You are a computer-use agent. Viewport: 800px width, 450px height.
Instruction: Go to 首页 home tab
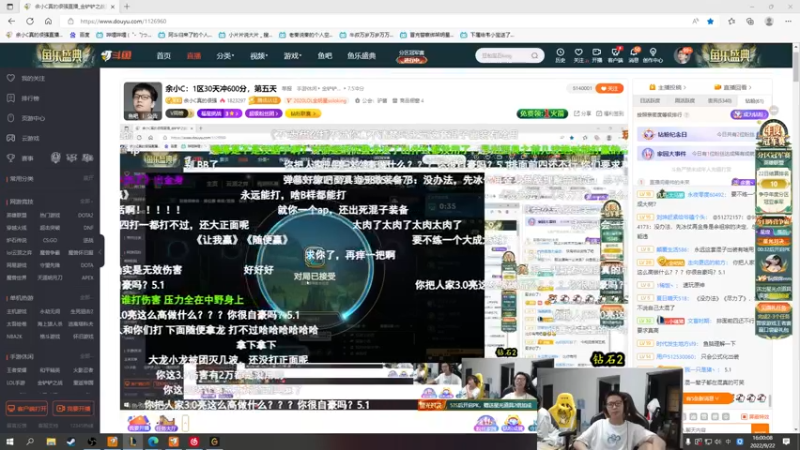(163, 56)
